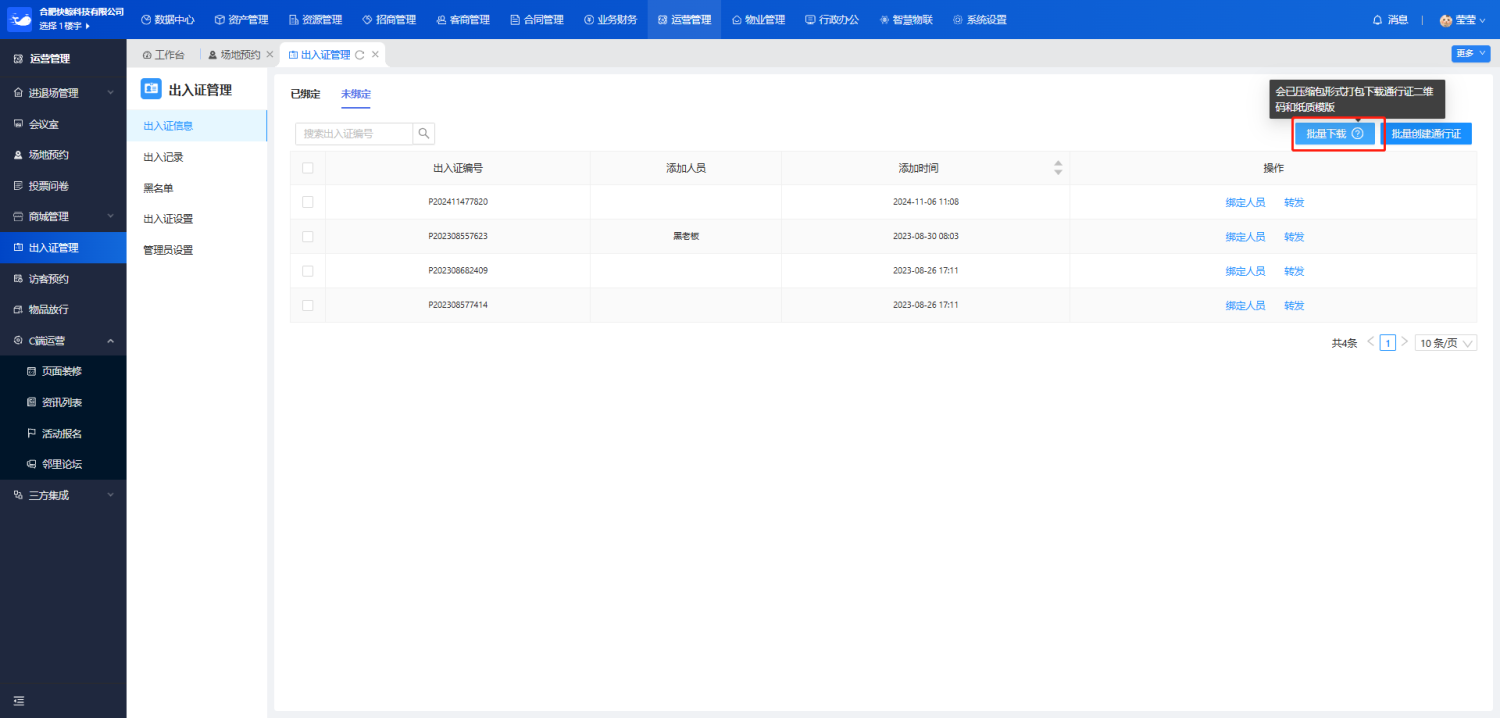This screenshot has width=1500, height=718.
Task: Click the 搜索出入证编号 input field
Action: pyautogui.click(x=354, y=134)
